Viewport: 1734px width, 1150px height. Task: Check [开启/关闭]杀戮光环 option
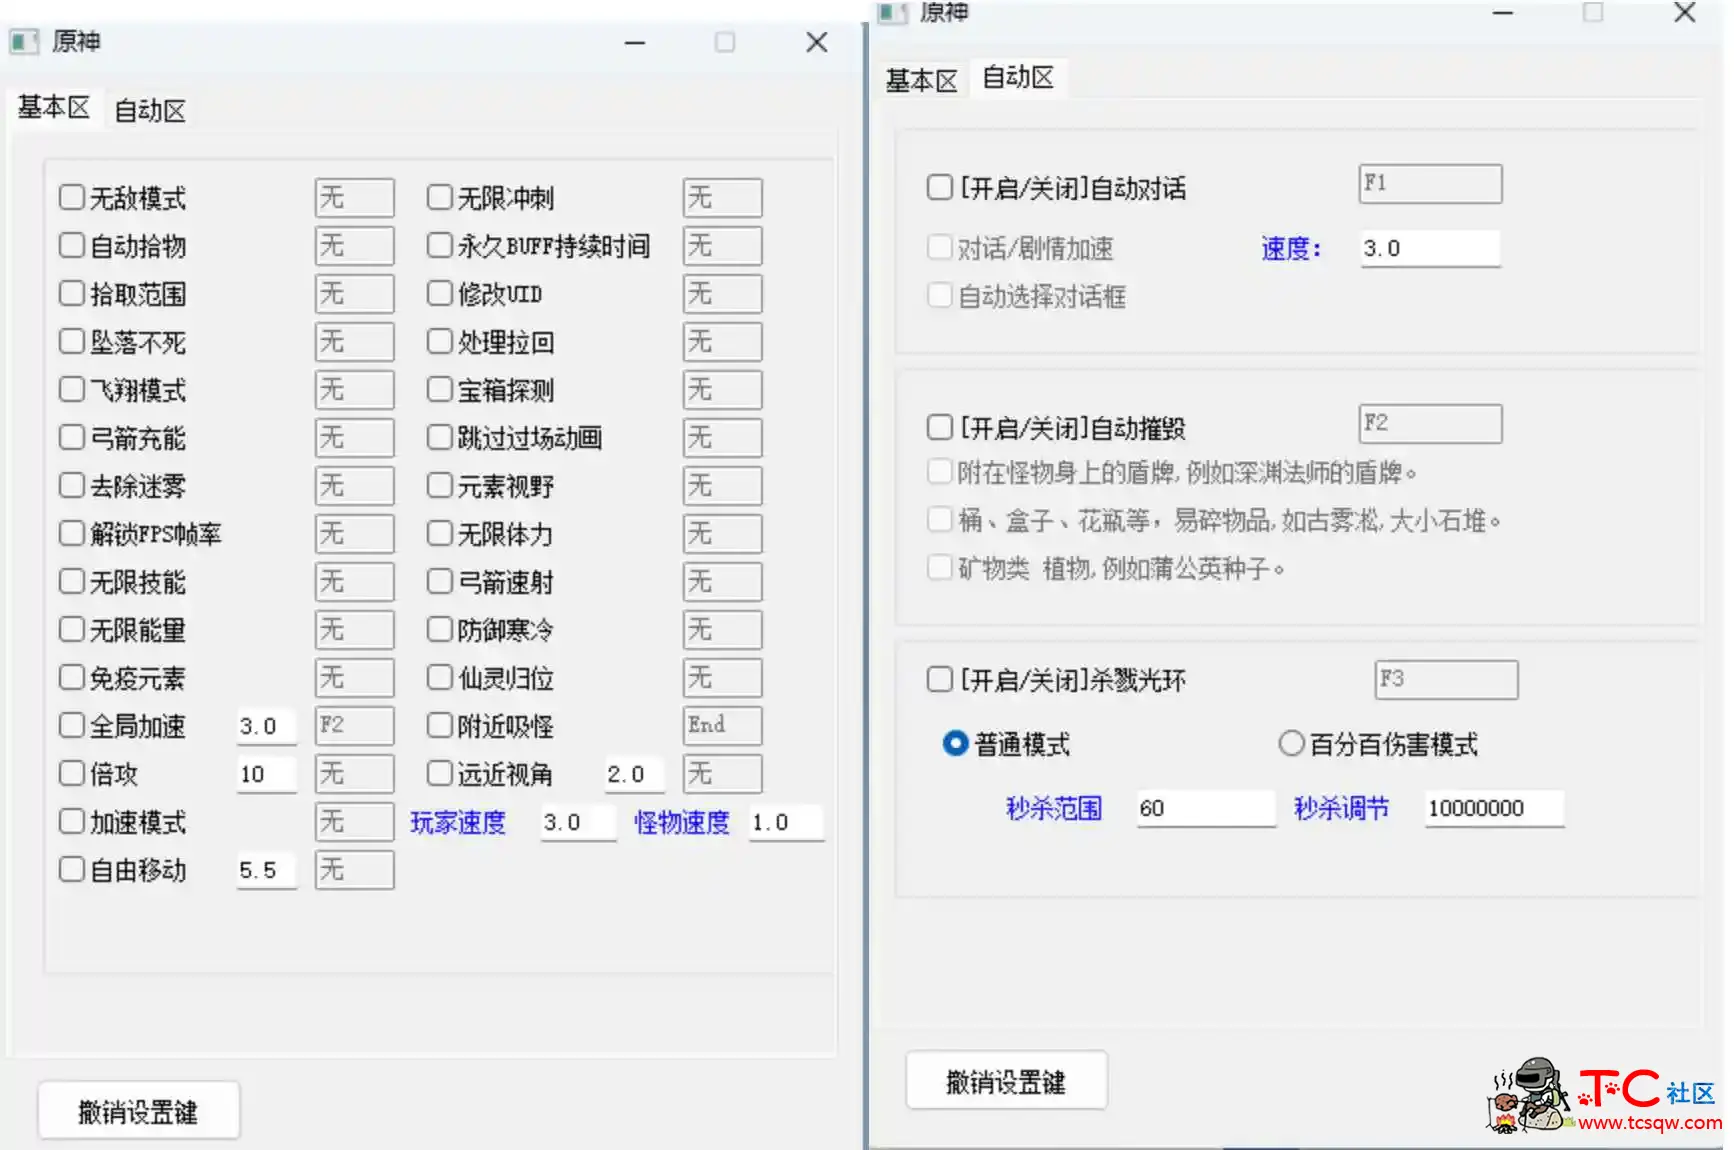[x=940, y=679]
